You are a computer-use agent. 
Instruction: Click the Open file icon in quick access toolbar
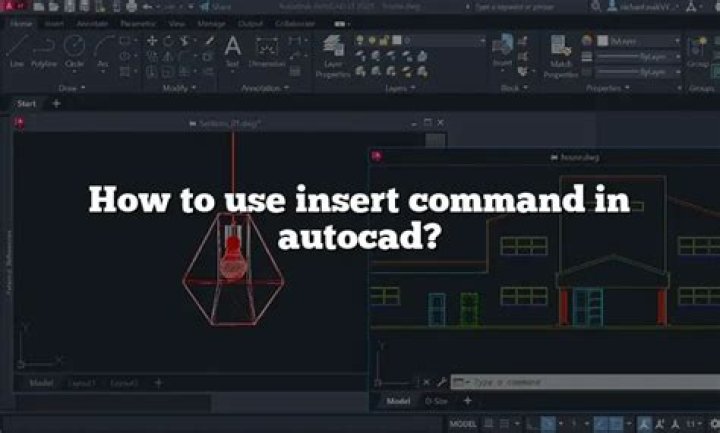pyautogui.click(x=54, y=6)
